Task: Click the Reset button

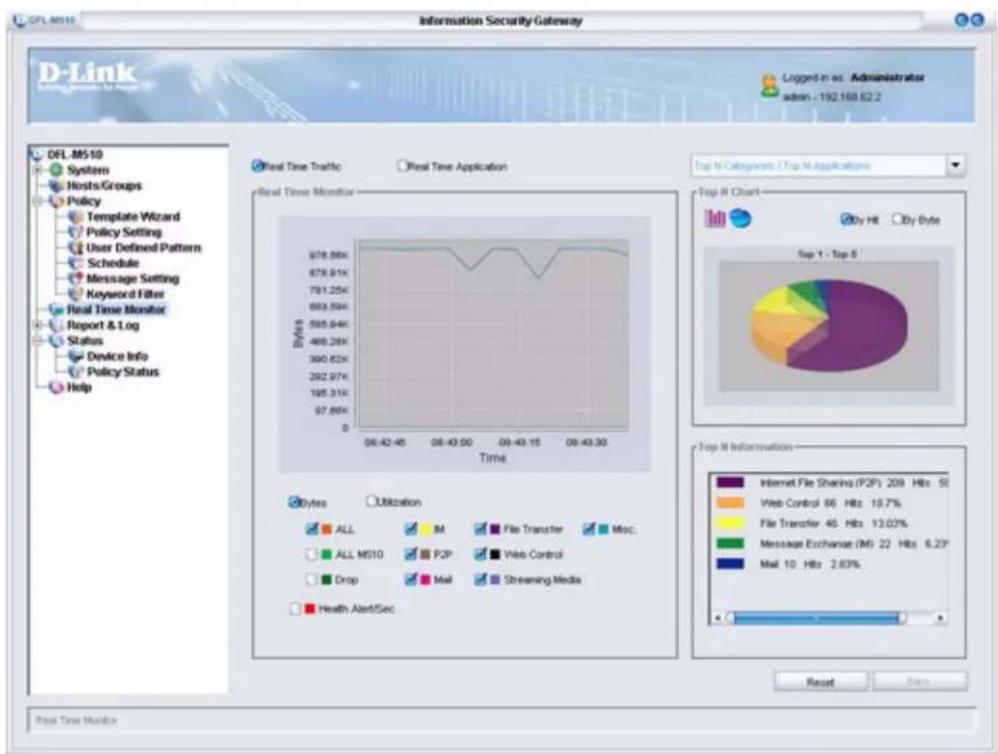Action: [x=820, y=682]
